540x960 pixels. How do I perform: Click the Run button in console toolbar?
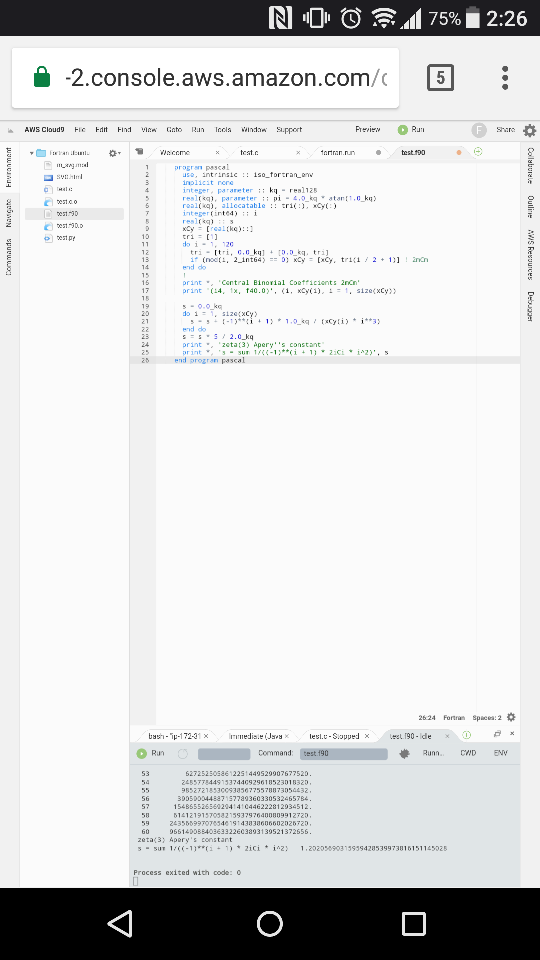151,754
